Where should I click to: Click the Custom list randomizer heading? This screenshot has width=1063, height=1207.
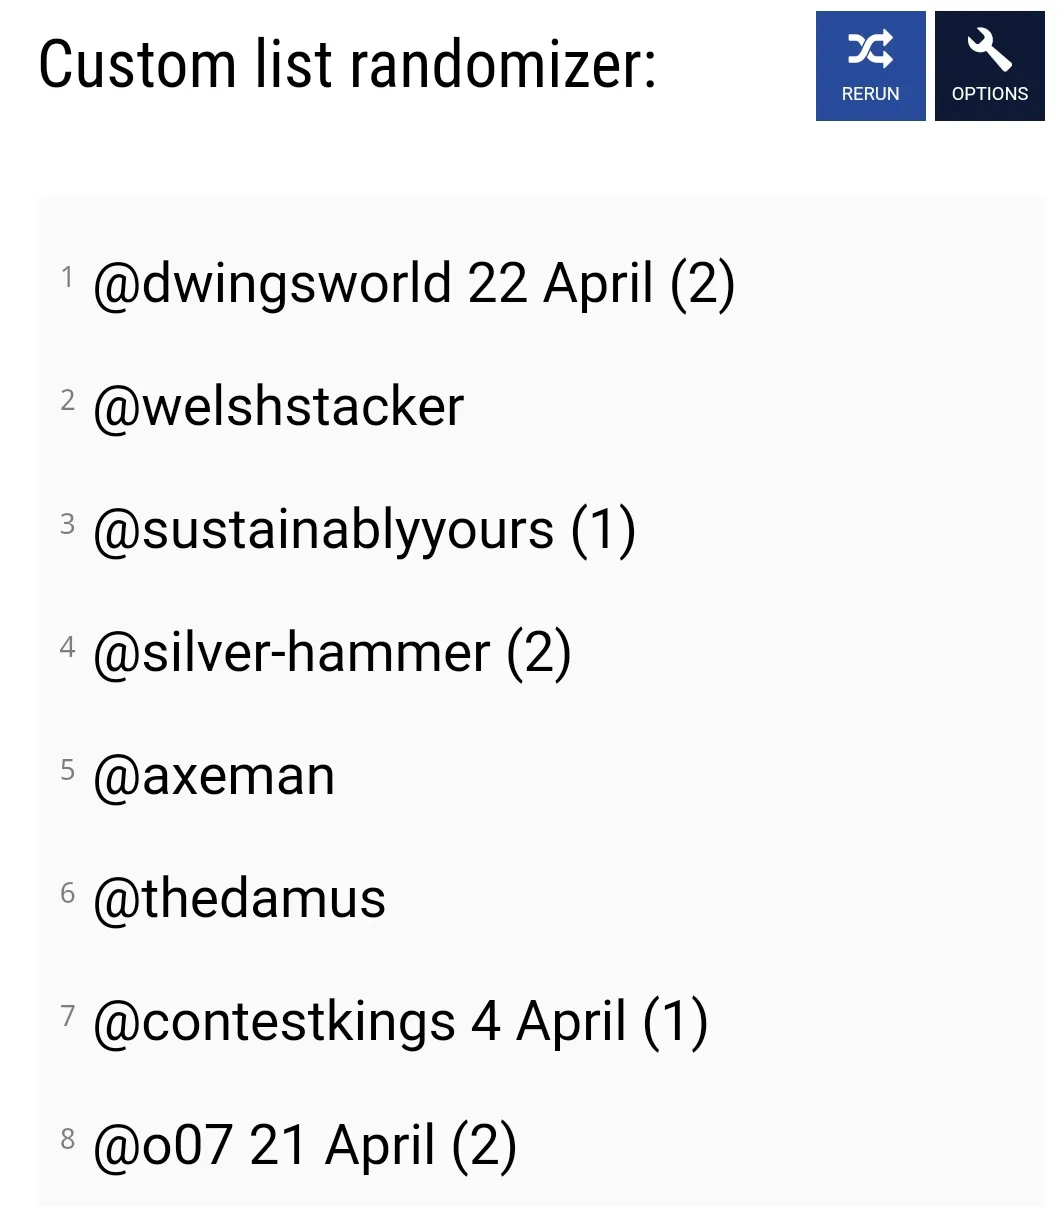click(347, 64)
